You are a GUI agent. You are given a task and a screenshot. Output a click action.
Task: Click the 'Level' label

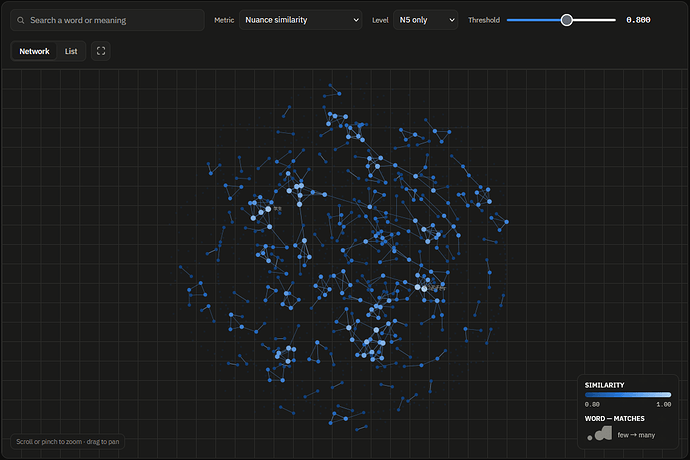(x=380, y=20)
